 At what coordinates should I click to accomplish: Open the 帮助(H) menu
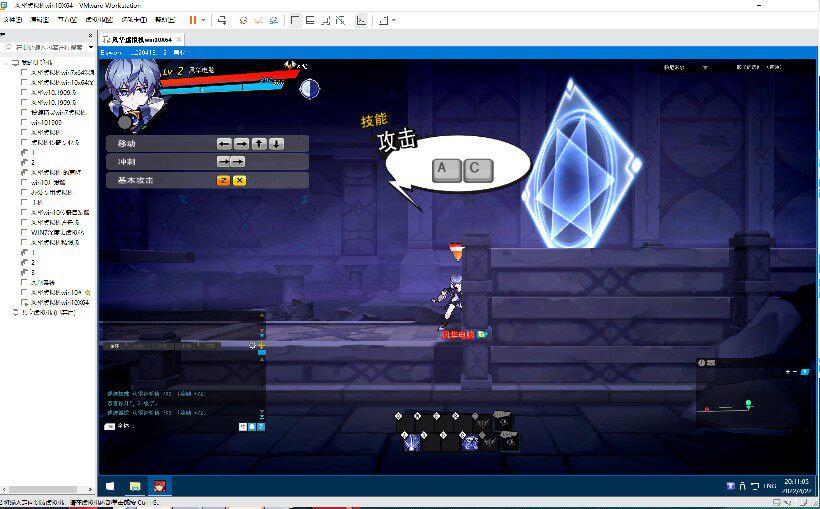click(x=165, y=20)
